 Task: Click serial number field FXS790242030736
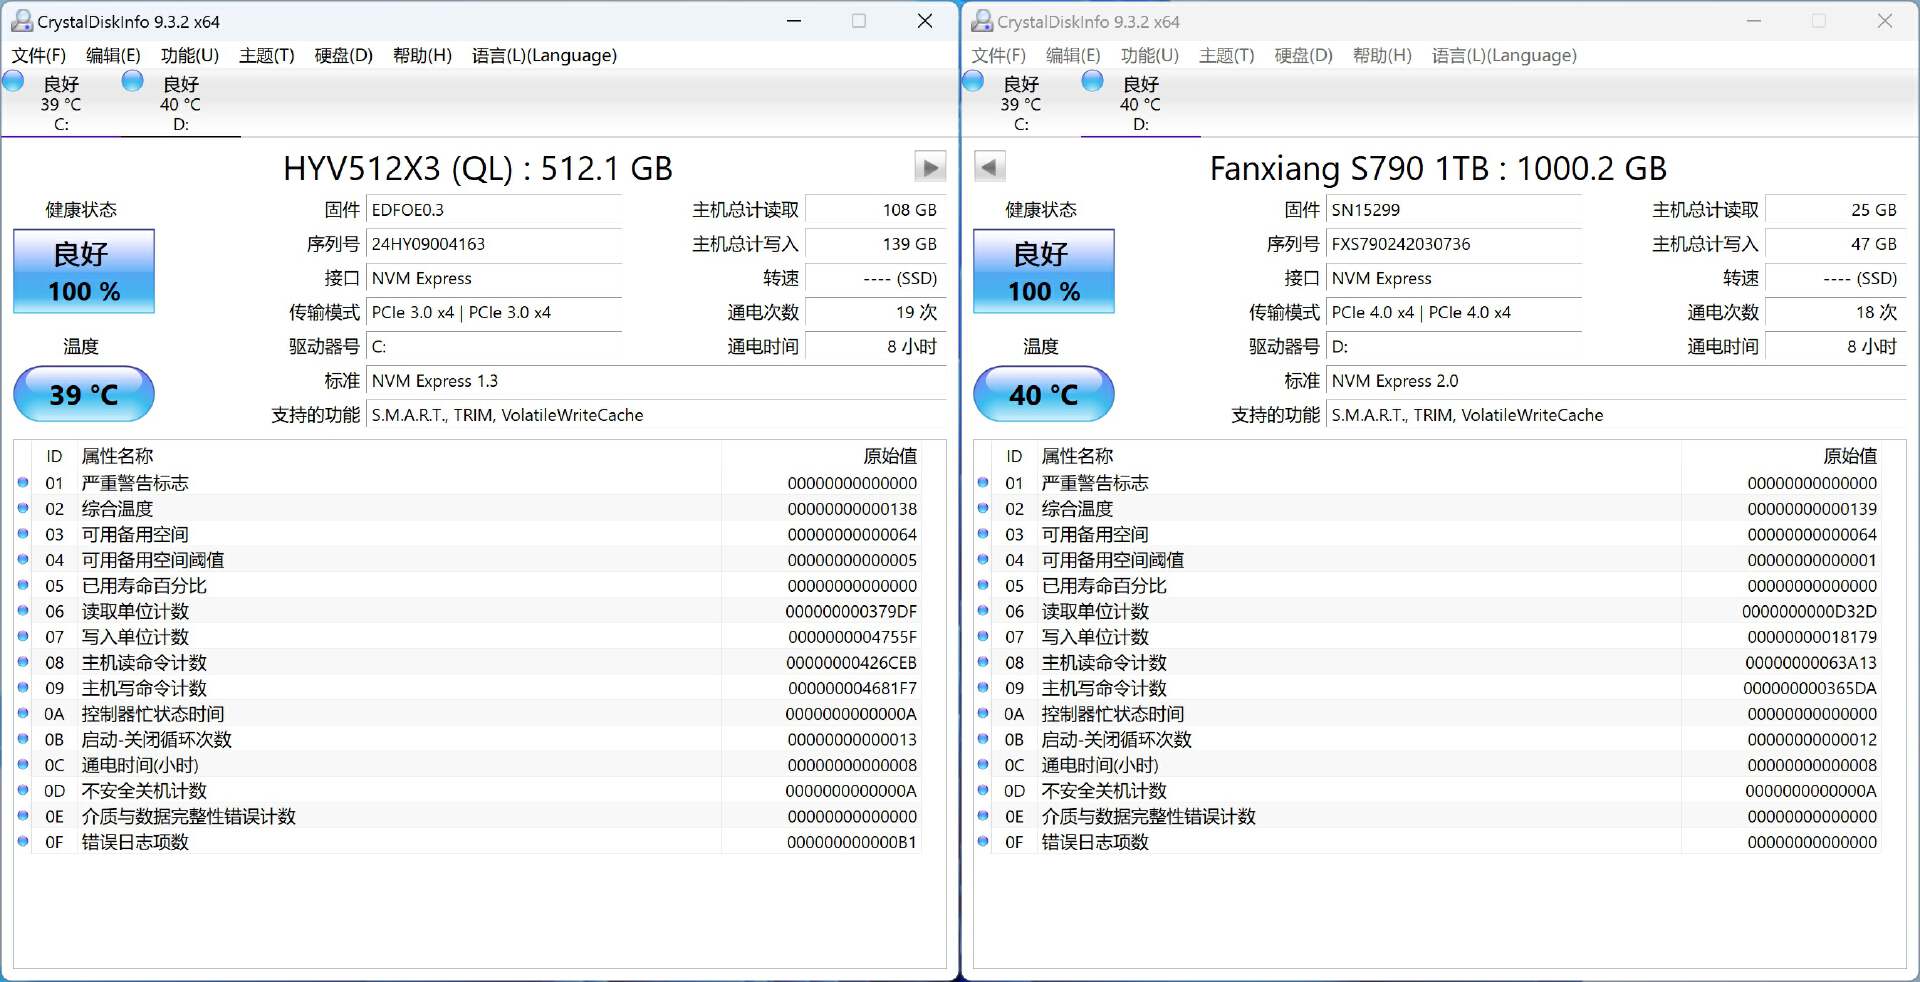(x=1454, y=244)
